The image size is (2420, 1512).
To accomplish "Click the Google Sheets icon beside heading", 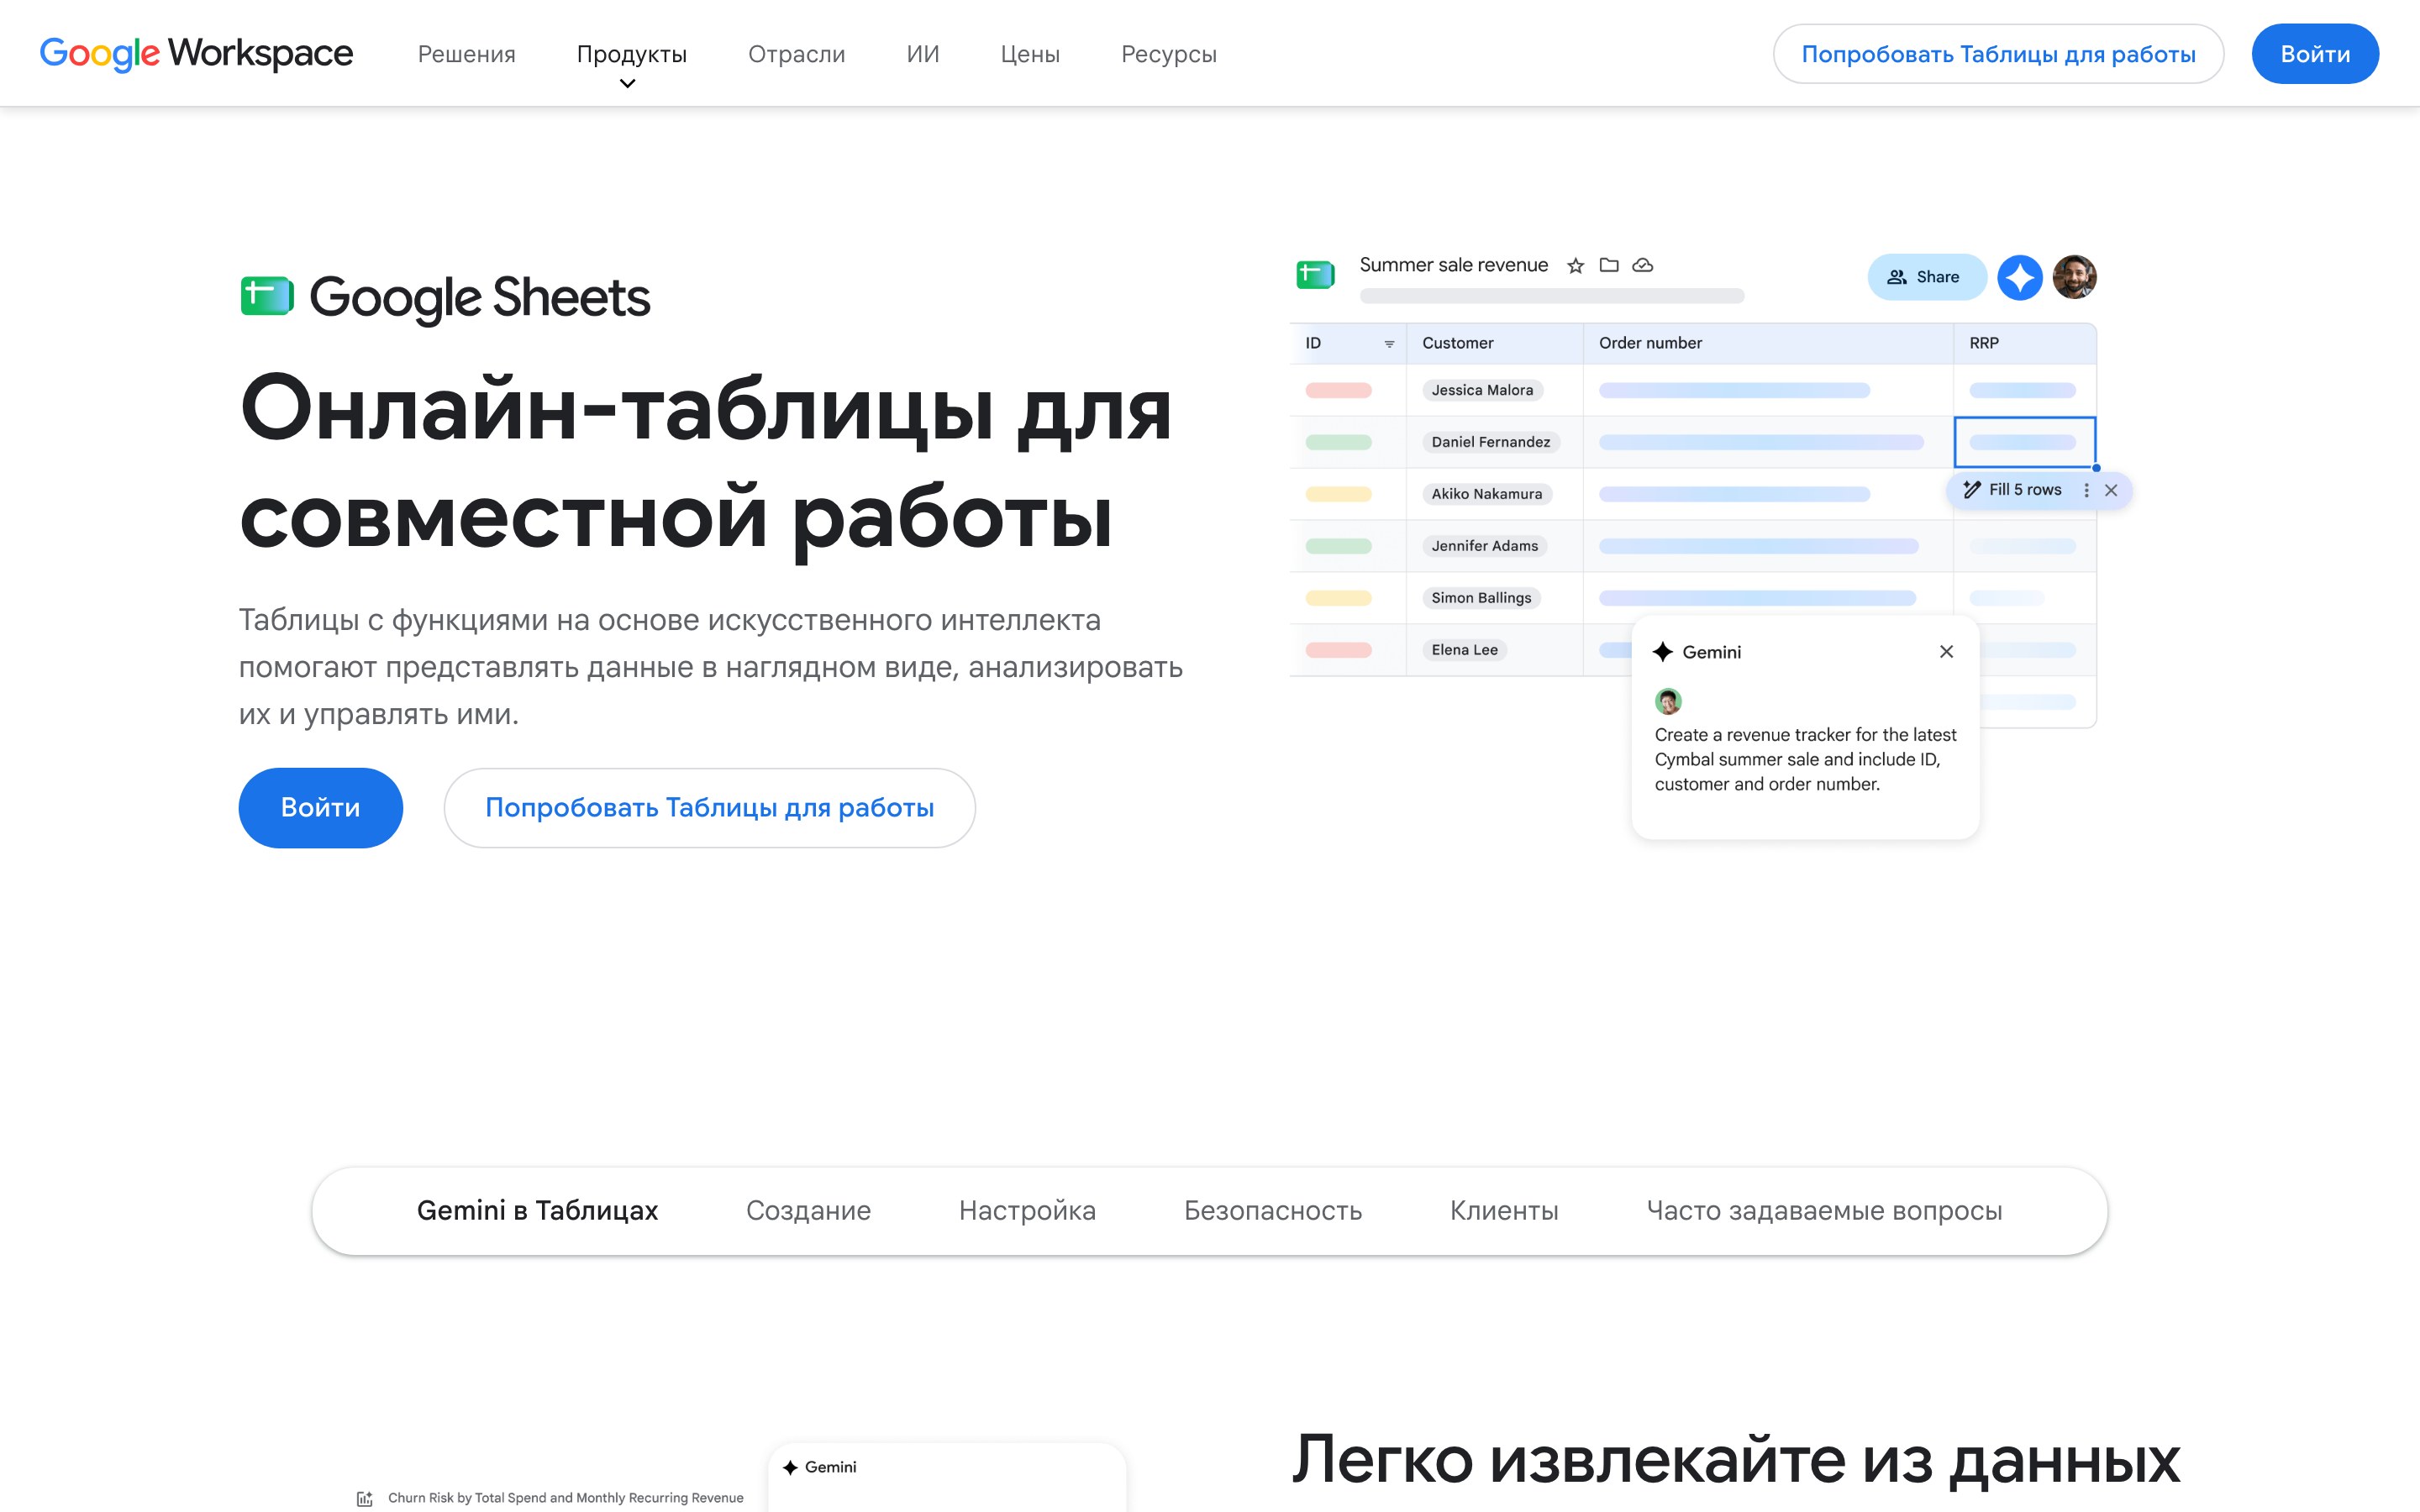I will (267, 296).
